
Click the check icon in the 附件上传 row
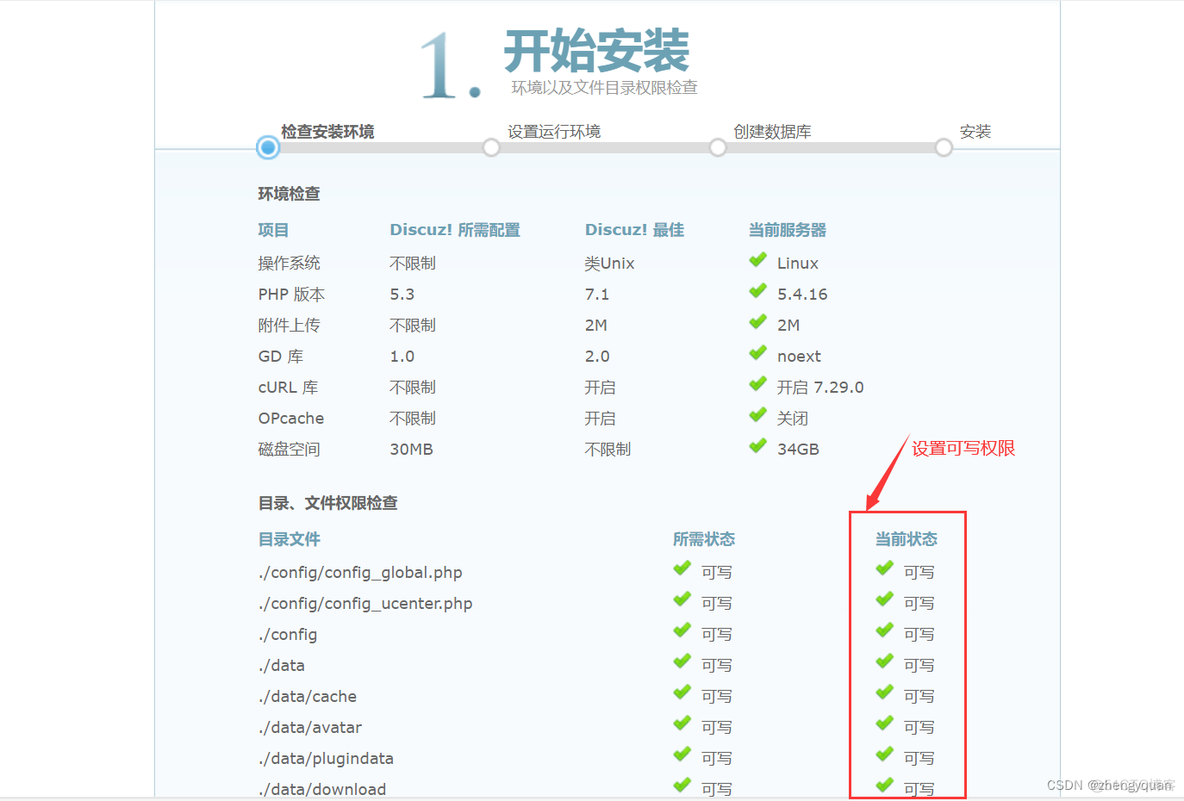[x=758, y=322]
